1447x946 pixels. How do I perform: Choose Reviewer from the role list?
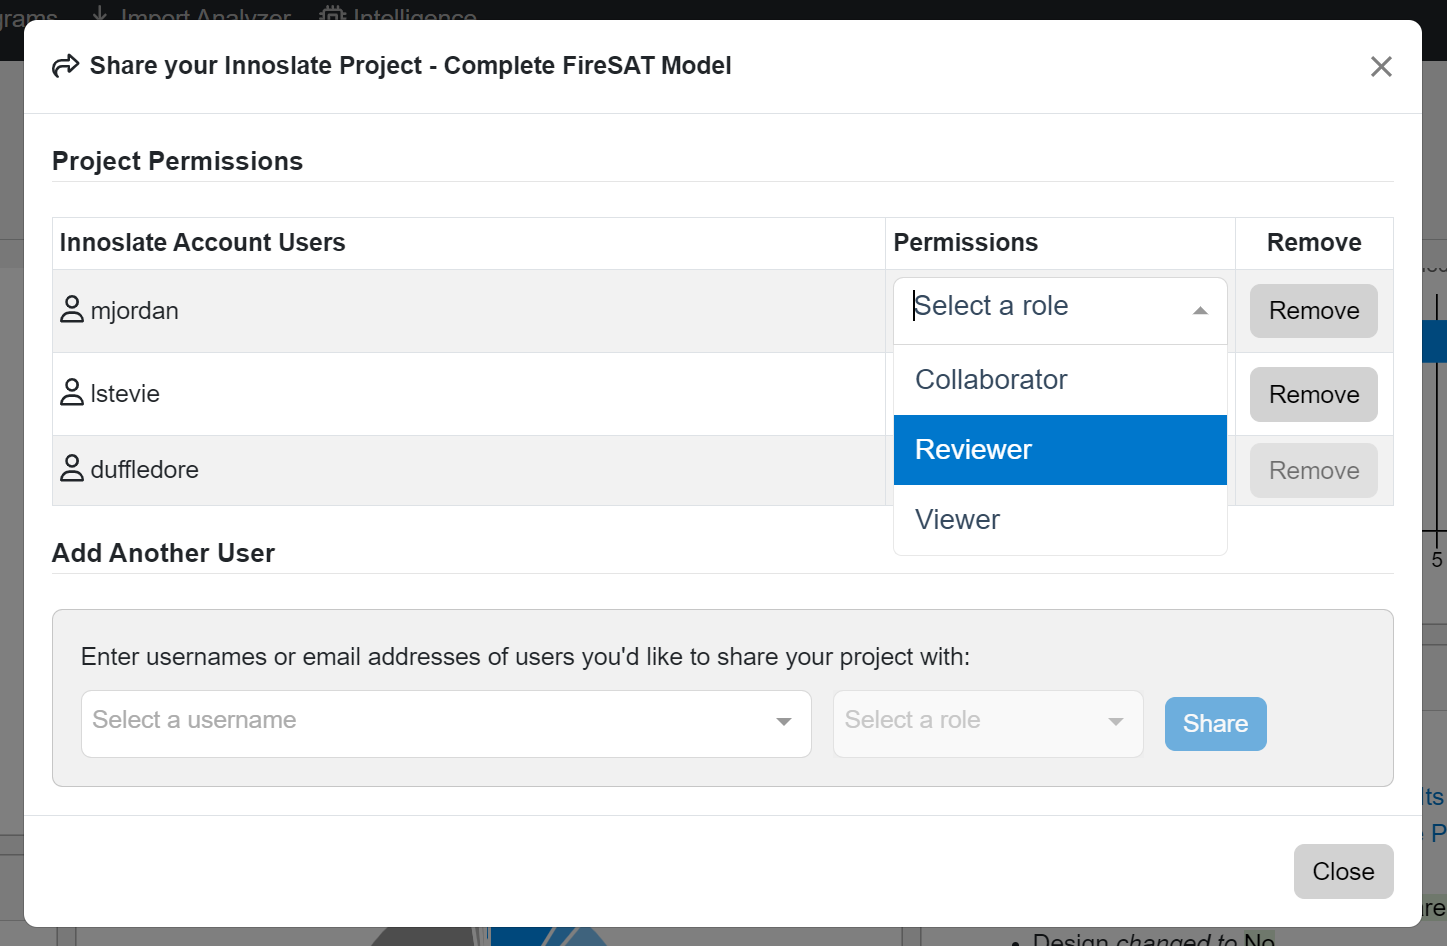point(1060,450)
